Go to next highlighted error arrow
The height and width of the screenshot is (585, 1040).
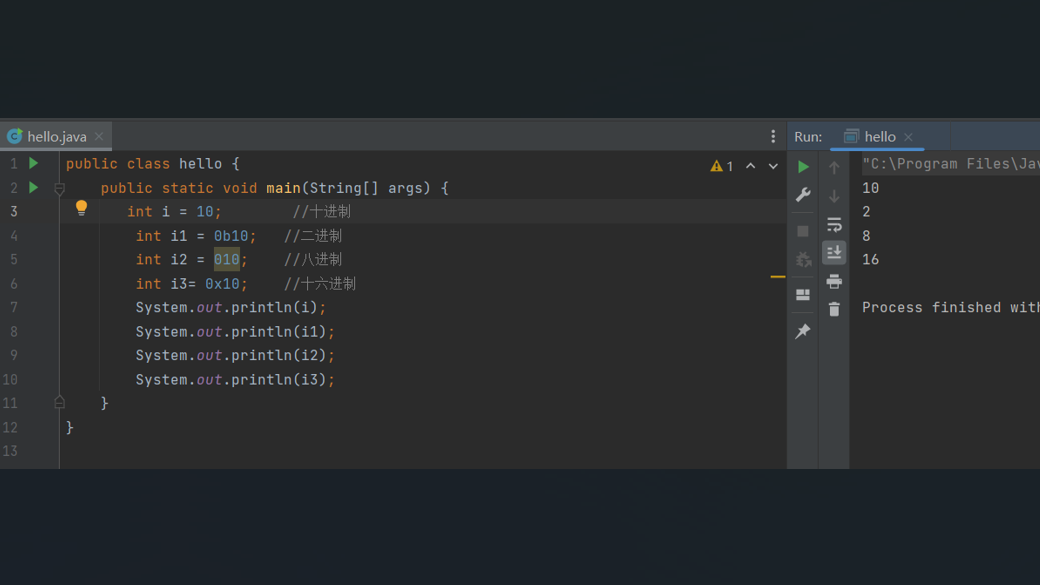773,166
